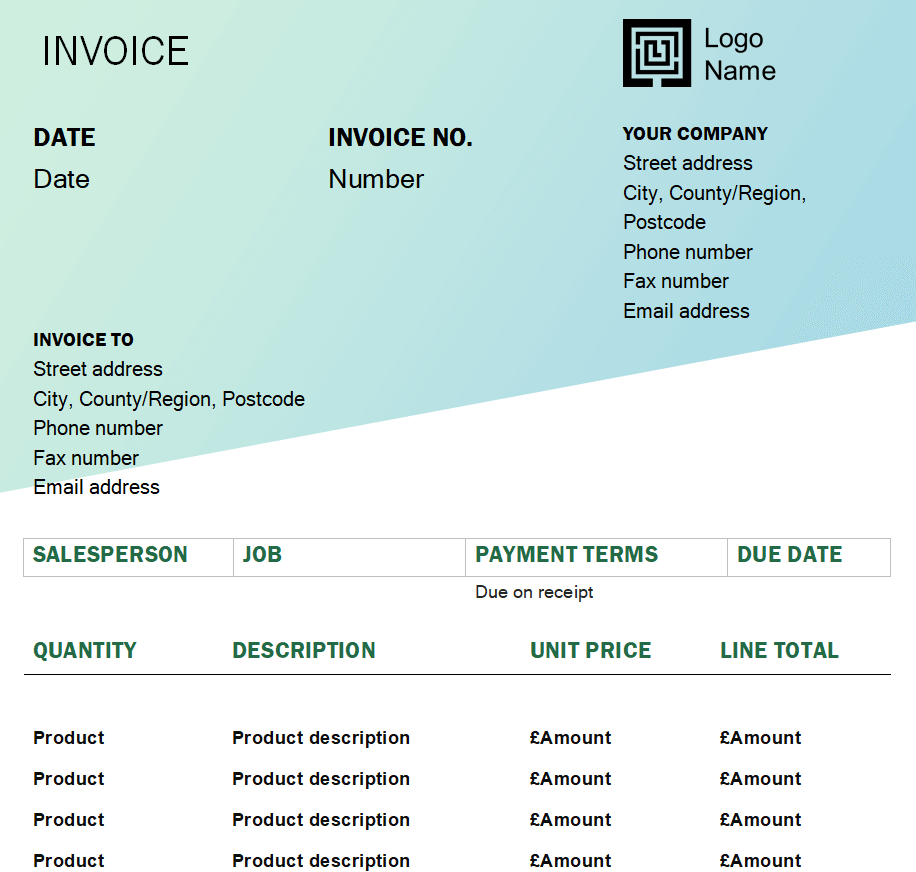Click the INVOICE title heading
Viewport: 916px width, 872px height.
(116, 51)
